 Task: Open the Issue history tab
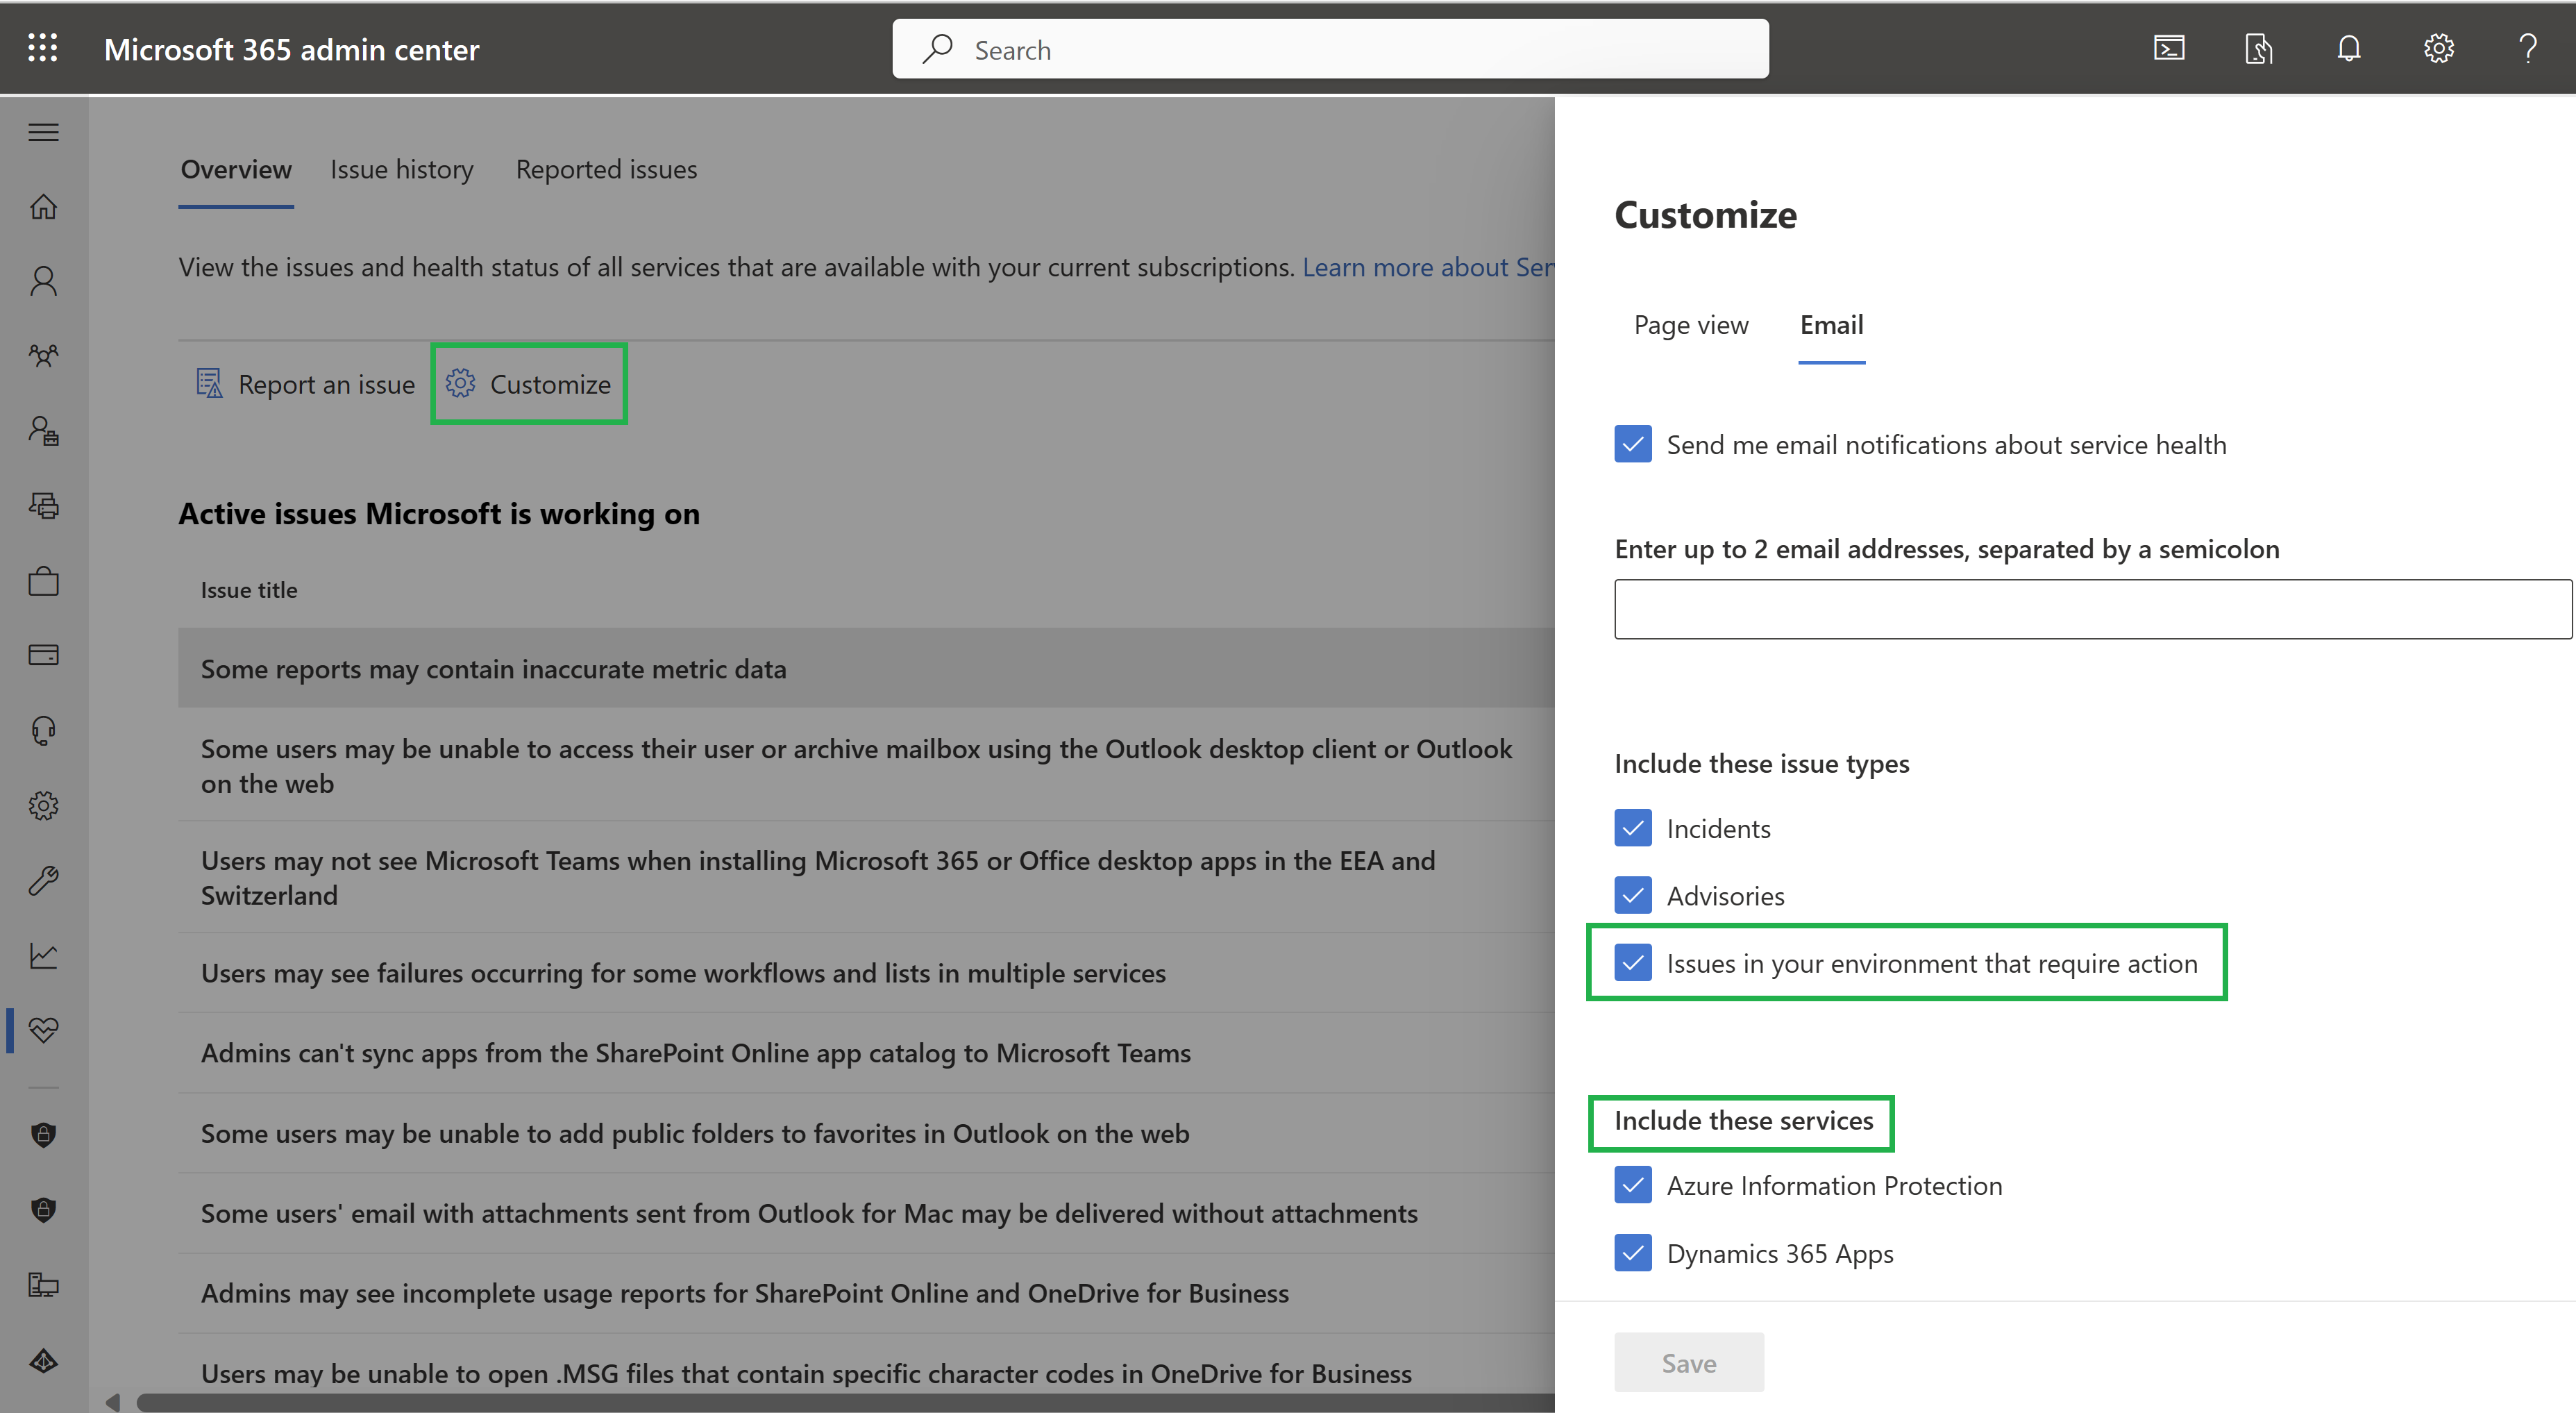tap(402, 169)
